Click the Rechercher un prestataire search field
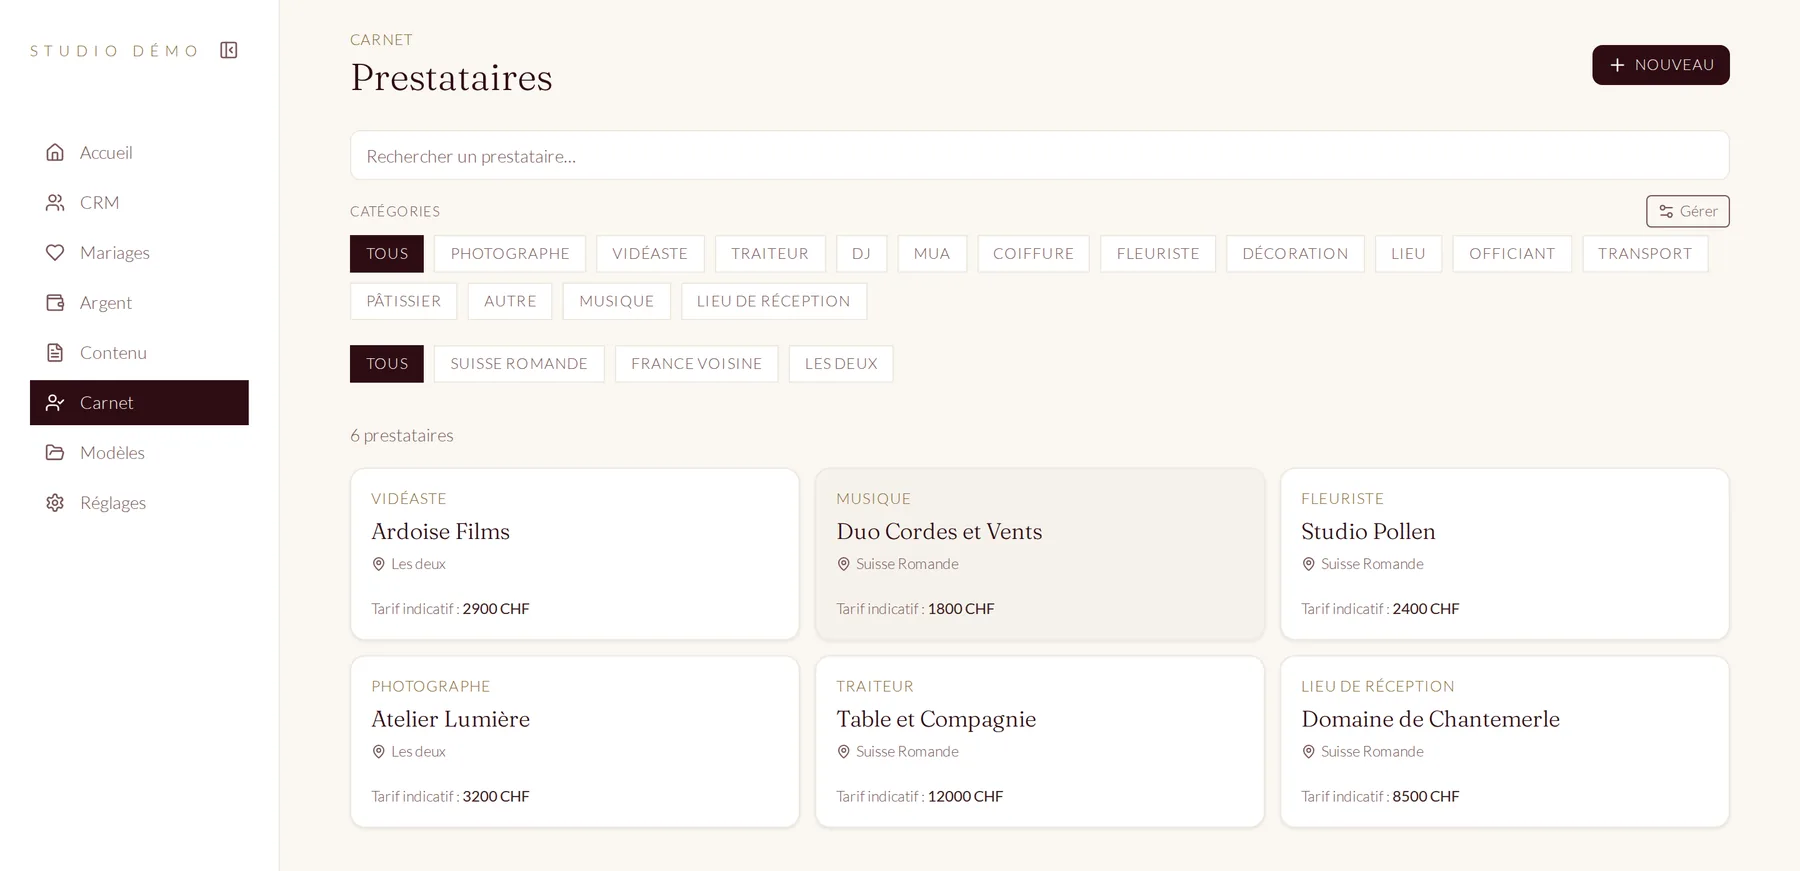This screenshot has width=1800, height=871. click(1040, 155)
